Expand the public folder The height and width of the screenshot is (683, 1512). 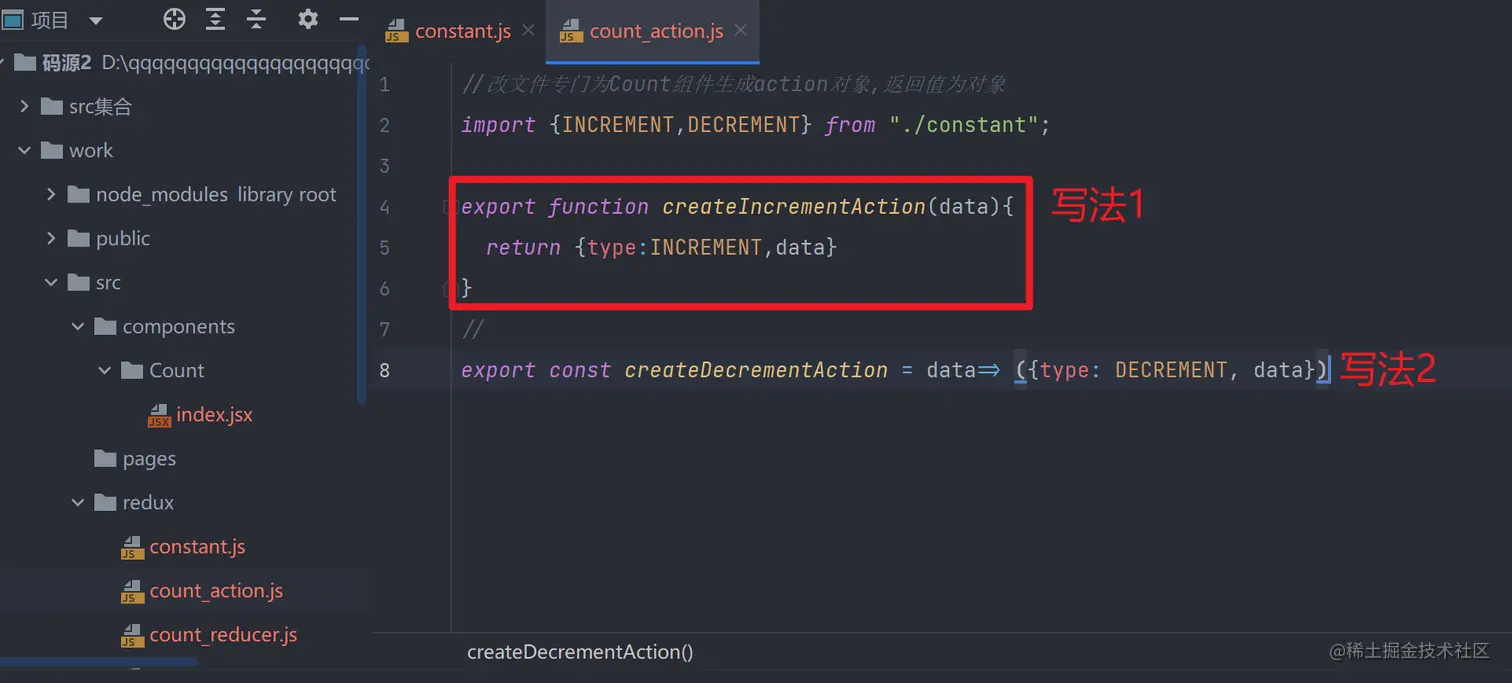coord(51,238)
